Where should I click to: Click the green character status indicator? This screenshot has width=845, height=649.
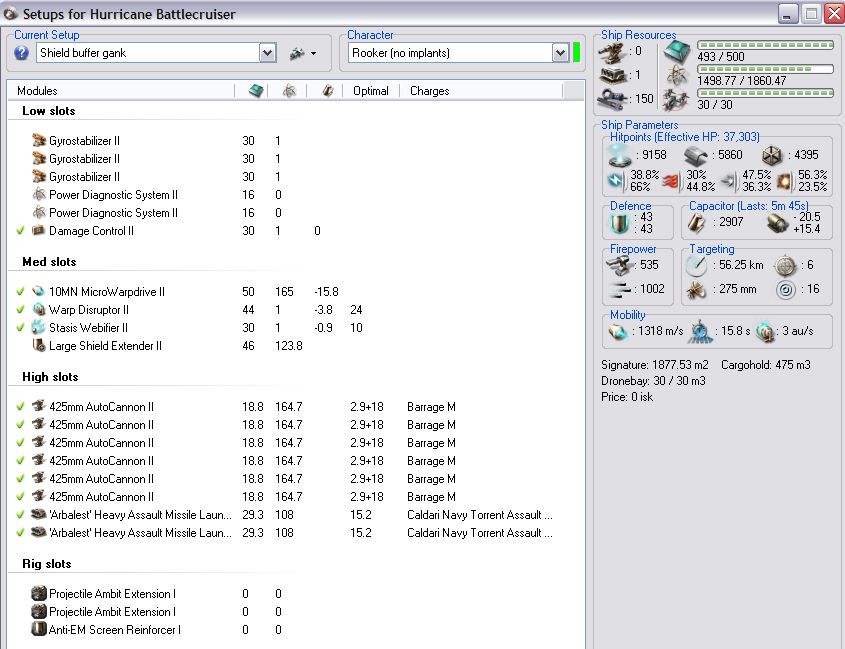click(x=577, y=53)
